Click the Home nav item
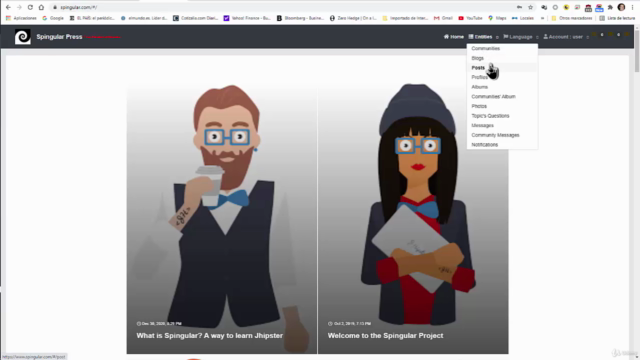The width and height of the screenshot is (640, 360). (x=454, y=37)
